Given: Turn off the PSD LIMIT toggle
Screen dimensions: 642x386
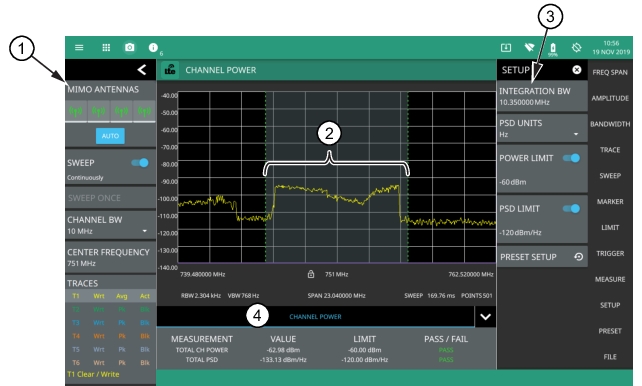Looking at the screenshot, I should 572,209.
